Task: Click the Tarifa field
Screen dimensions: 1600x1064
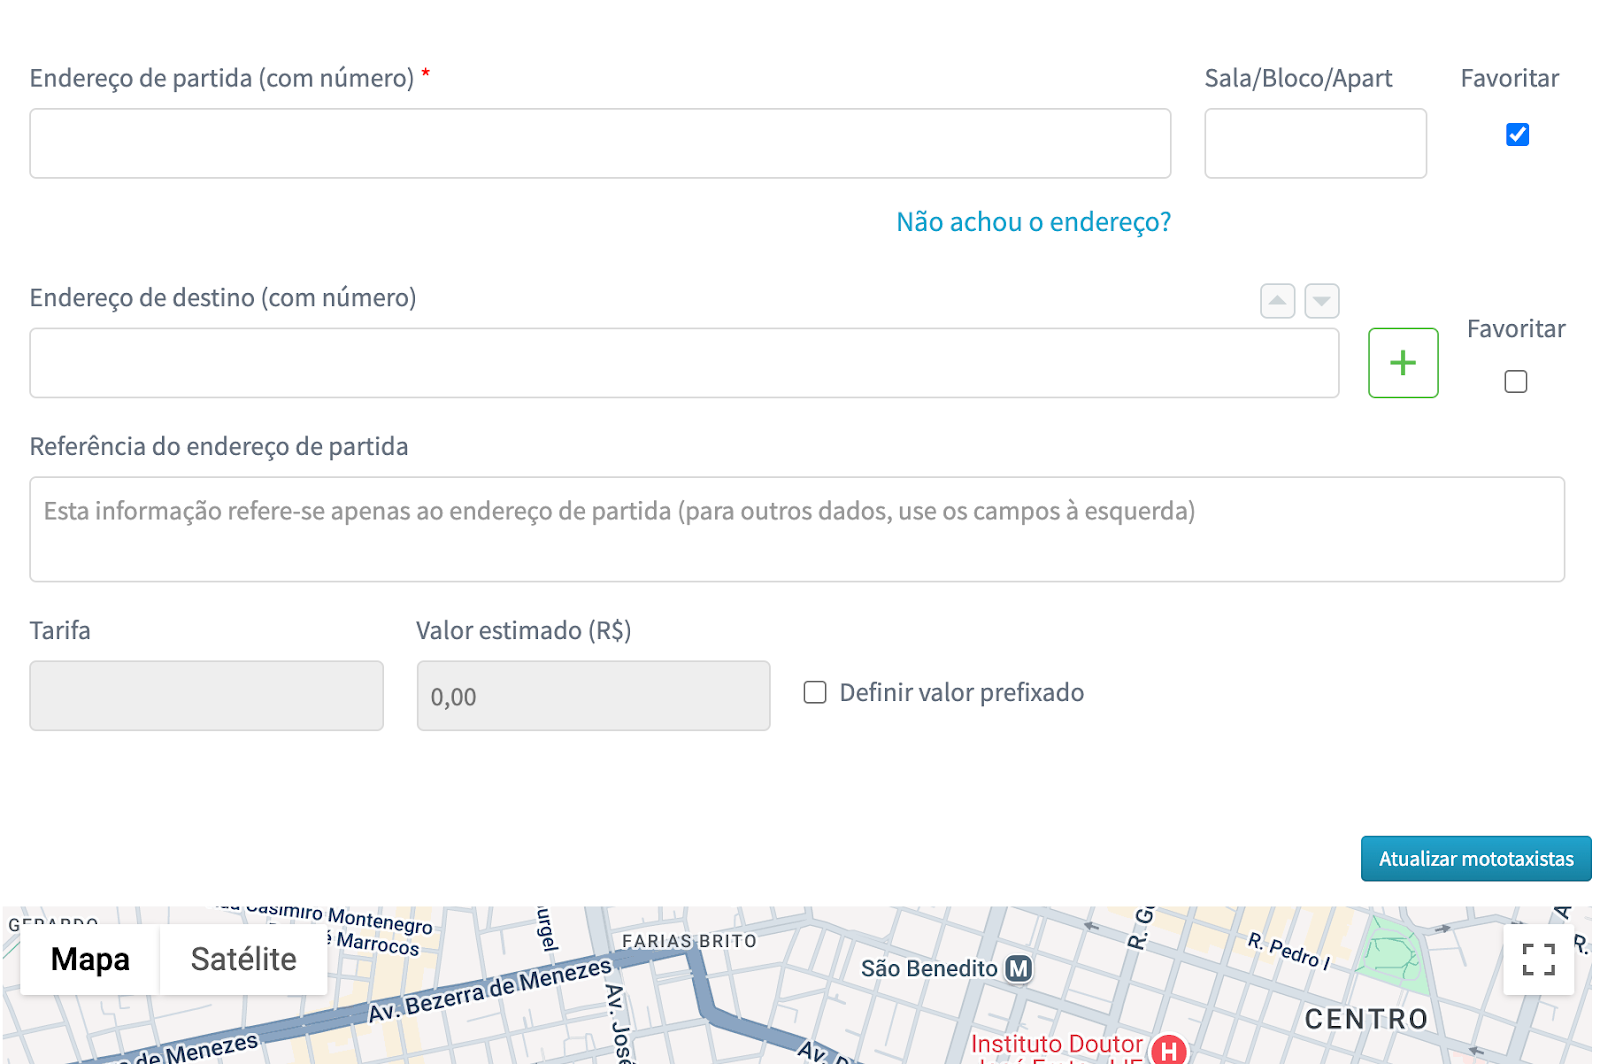Action: [x=206, y=696]
